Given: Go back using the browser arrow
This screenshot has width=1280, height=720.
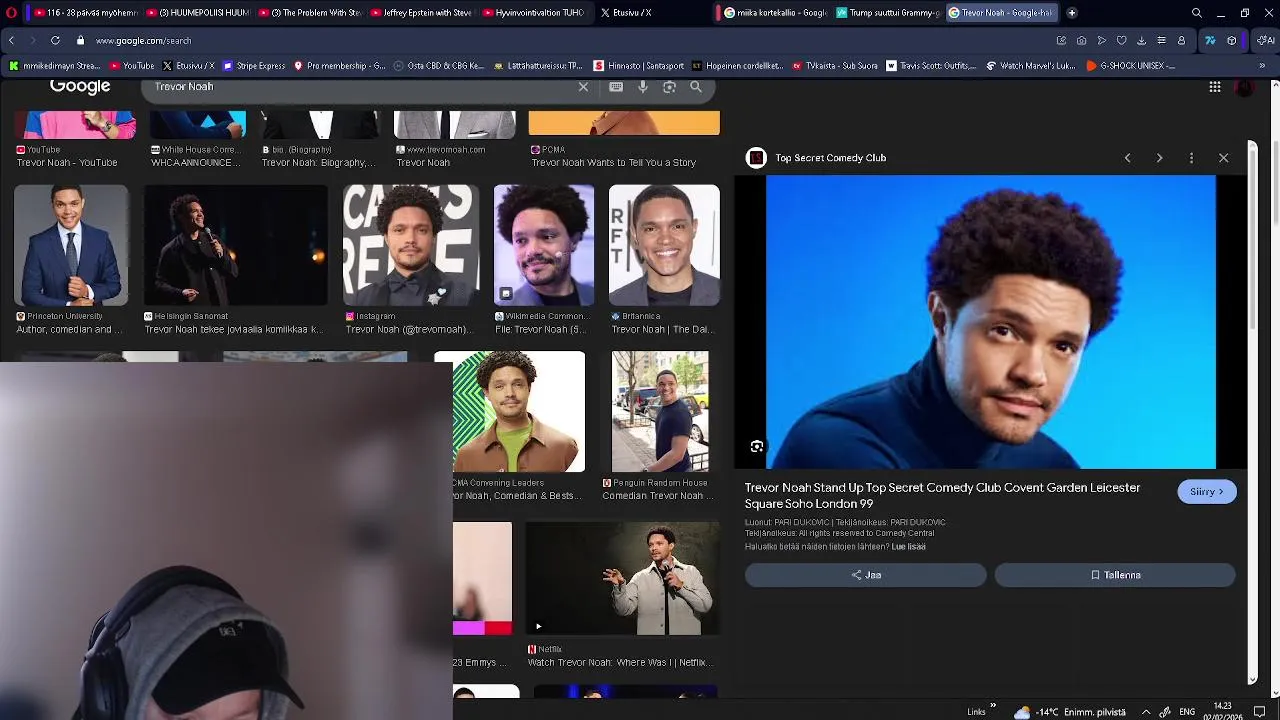Looking at the screenshot, I should 11,40.
